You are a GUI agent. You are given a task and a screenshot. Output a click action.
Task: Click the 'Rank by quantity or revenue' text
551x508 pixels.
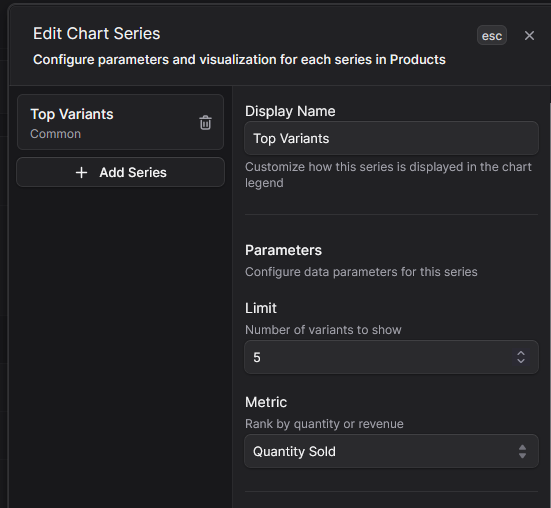pyautogui.click(x=324, y=424)
